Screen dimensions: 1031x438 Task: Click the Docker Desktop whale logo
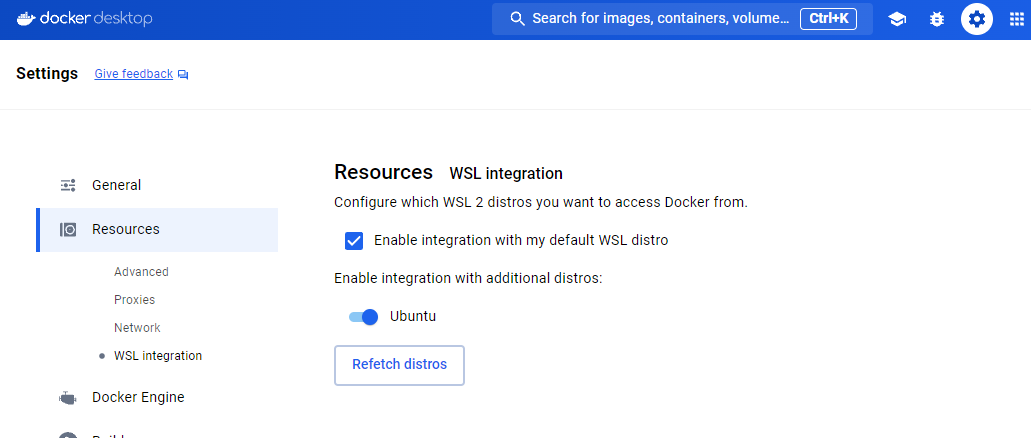point(26,18)
